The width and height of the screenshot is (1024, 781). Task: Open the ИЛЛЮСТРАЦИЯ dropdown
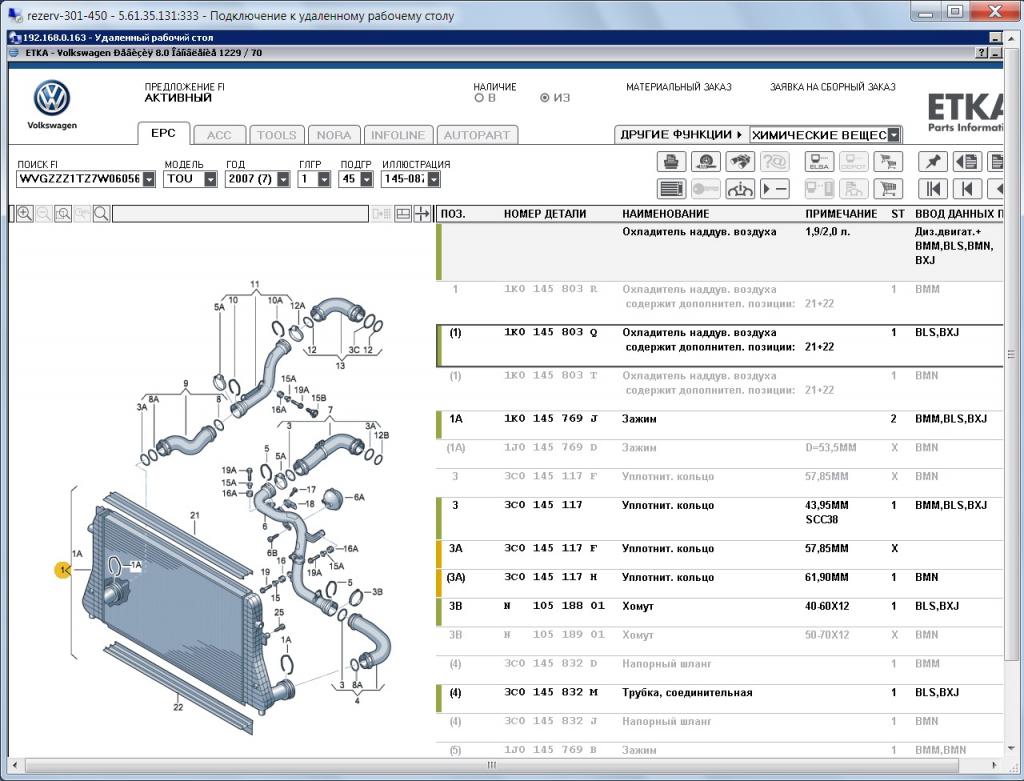[x=434, y=179]
